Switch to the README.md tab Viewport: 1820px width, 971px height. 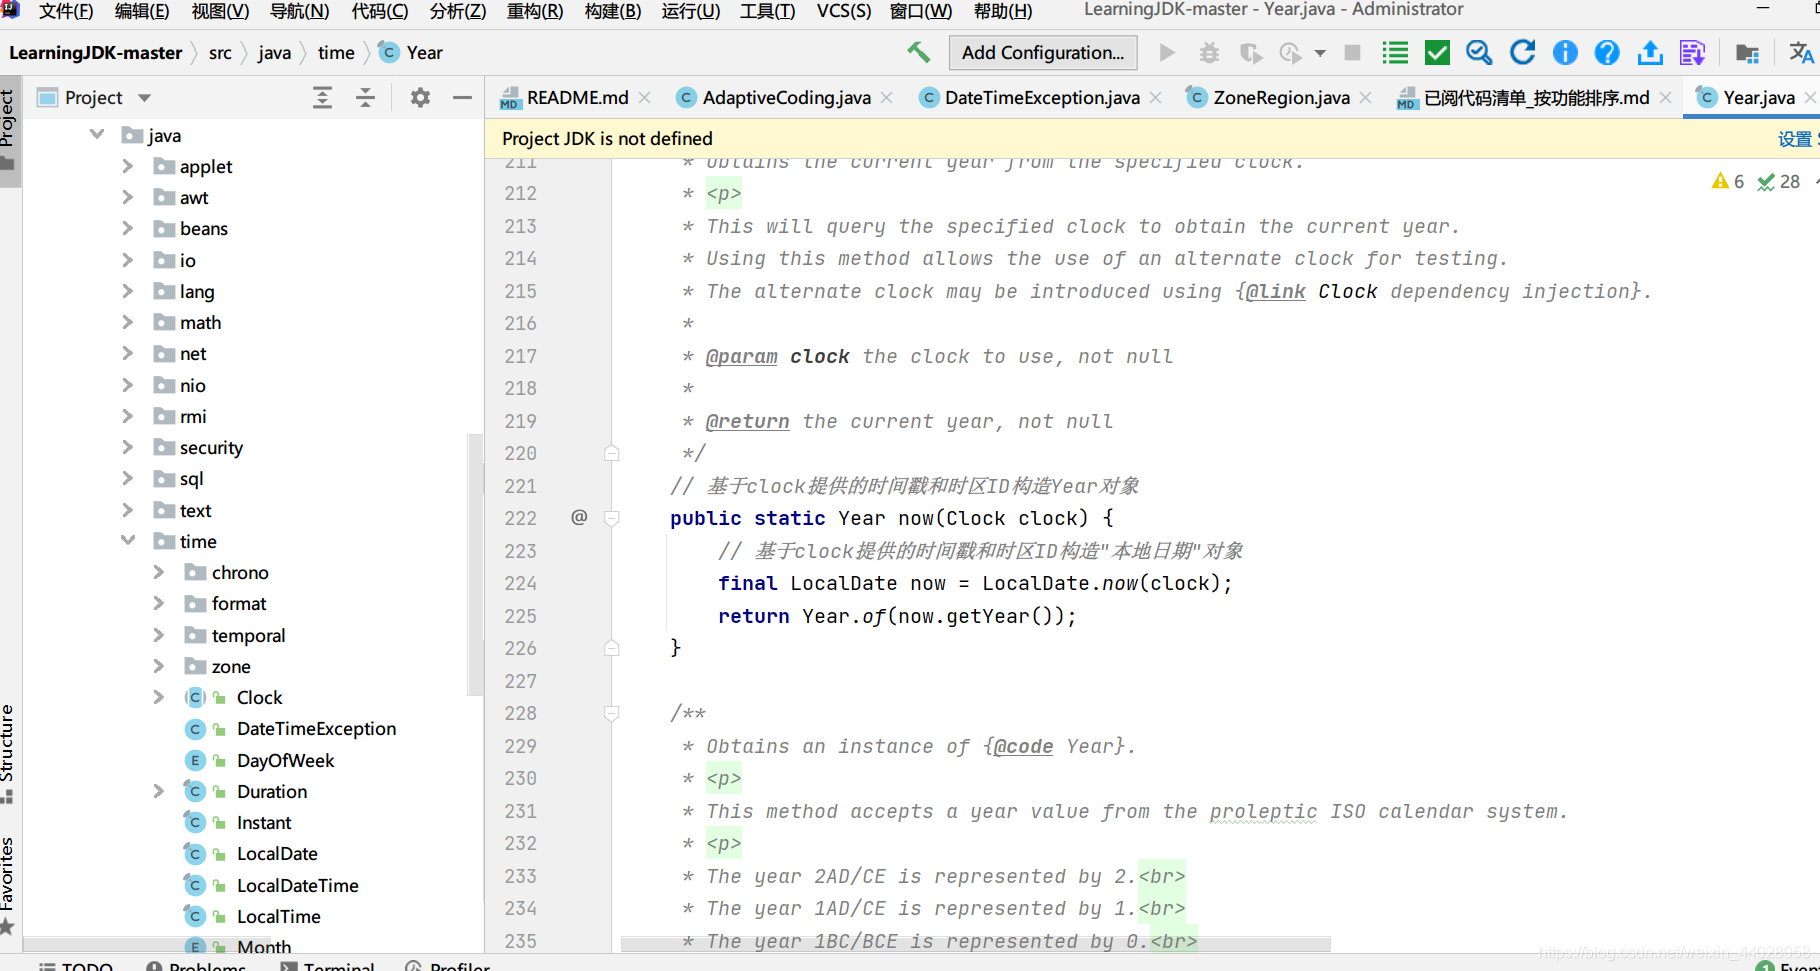578,97
